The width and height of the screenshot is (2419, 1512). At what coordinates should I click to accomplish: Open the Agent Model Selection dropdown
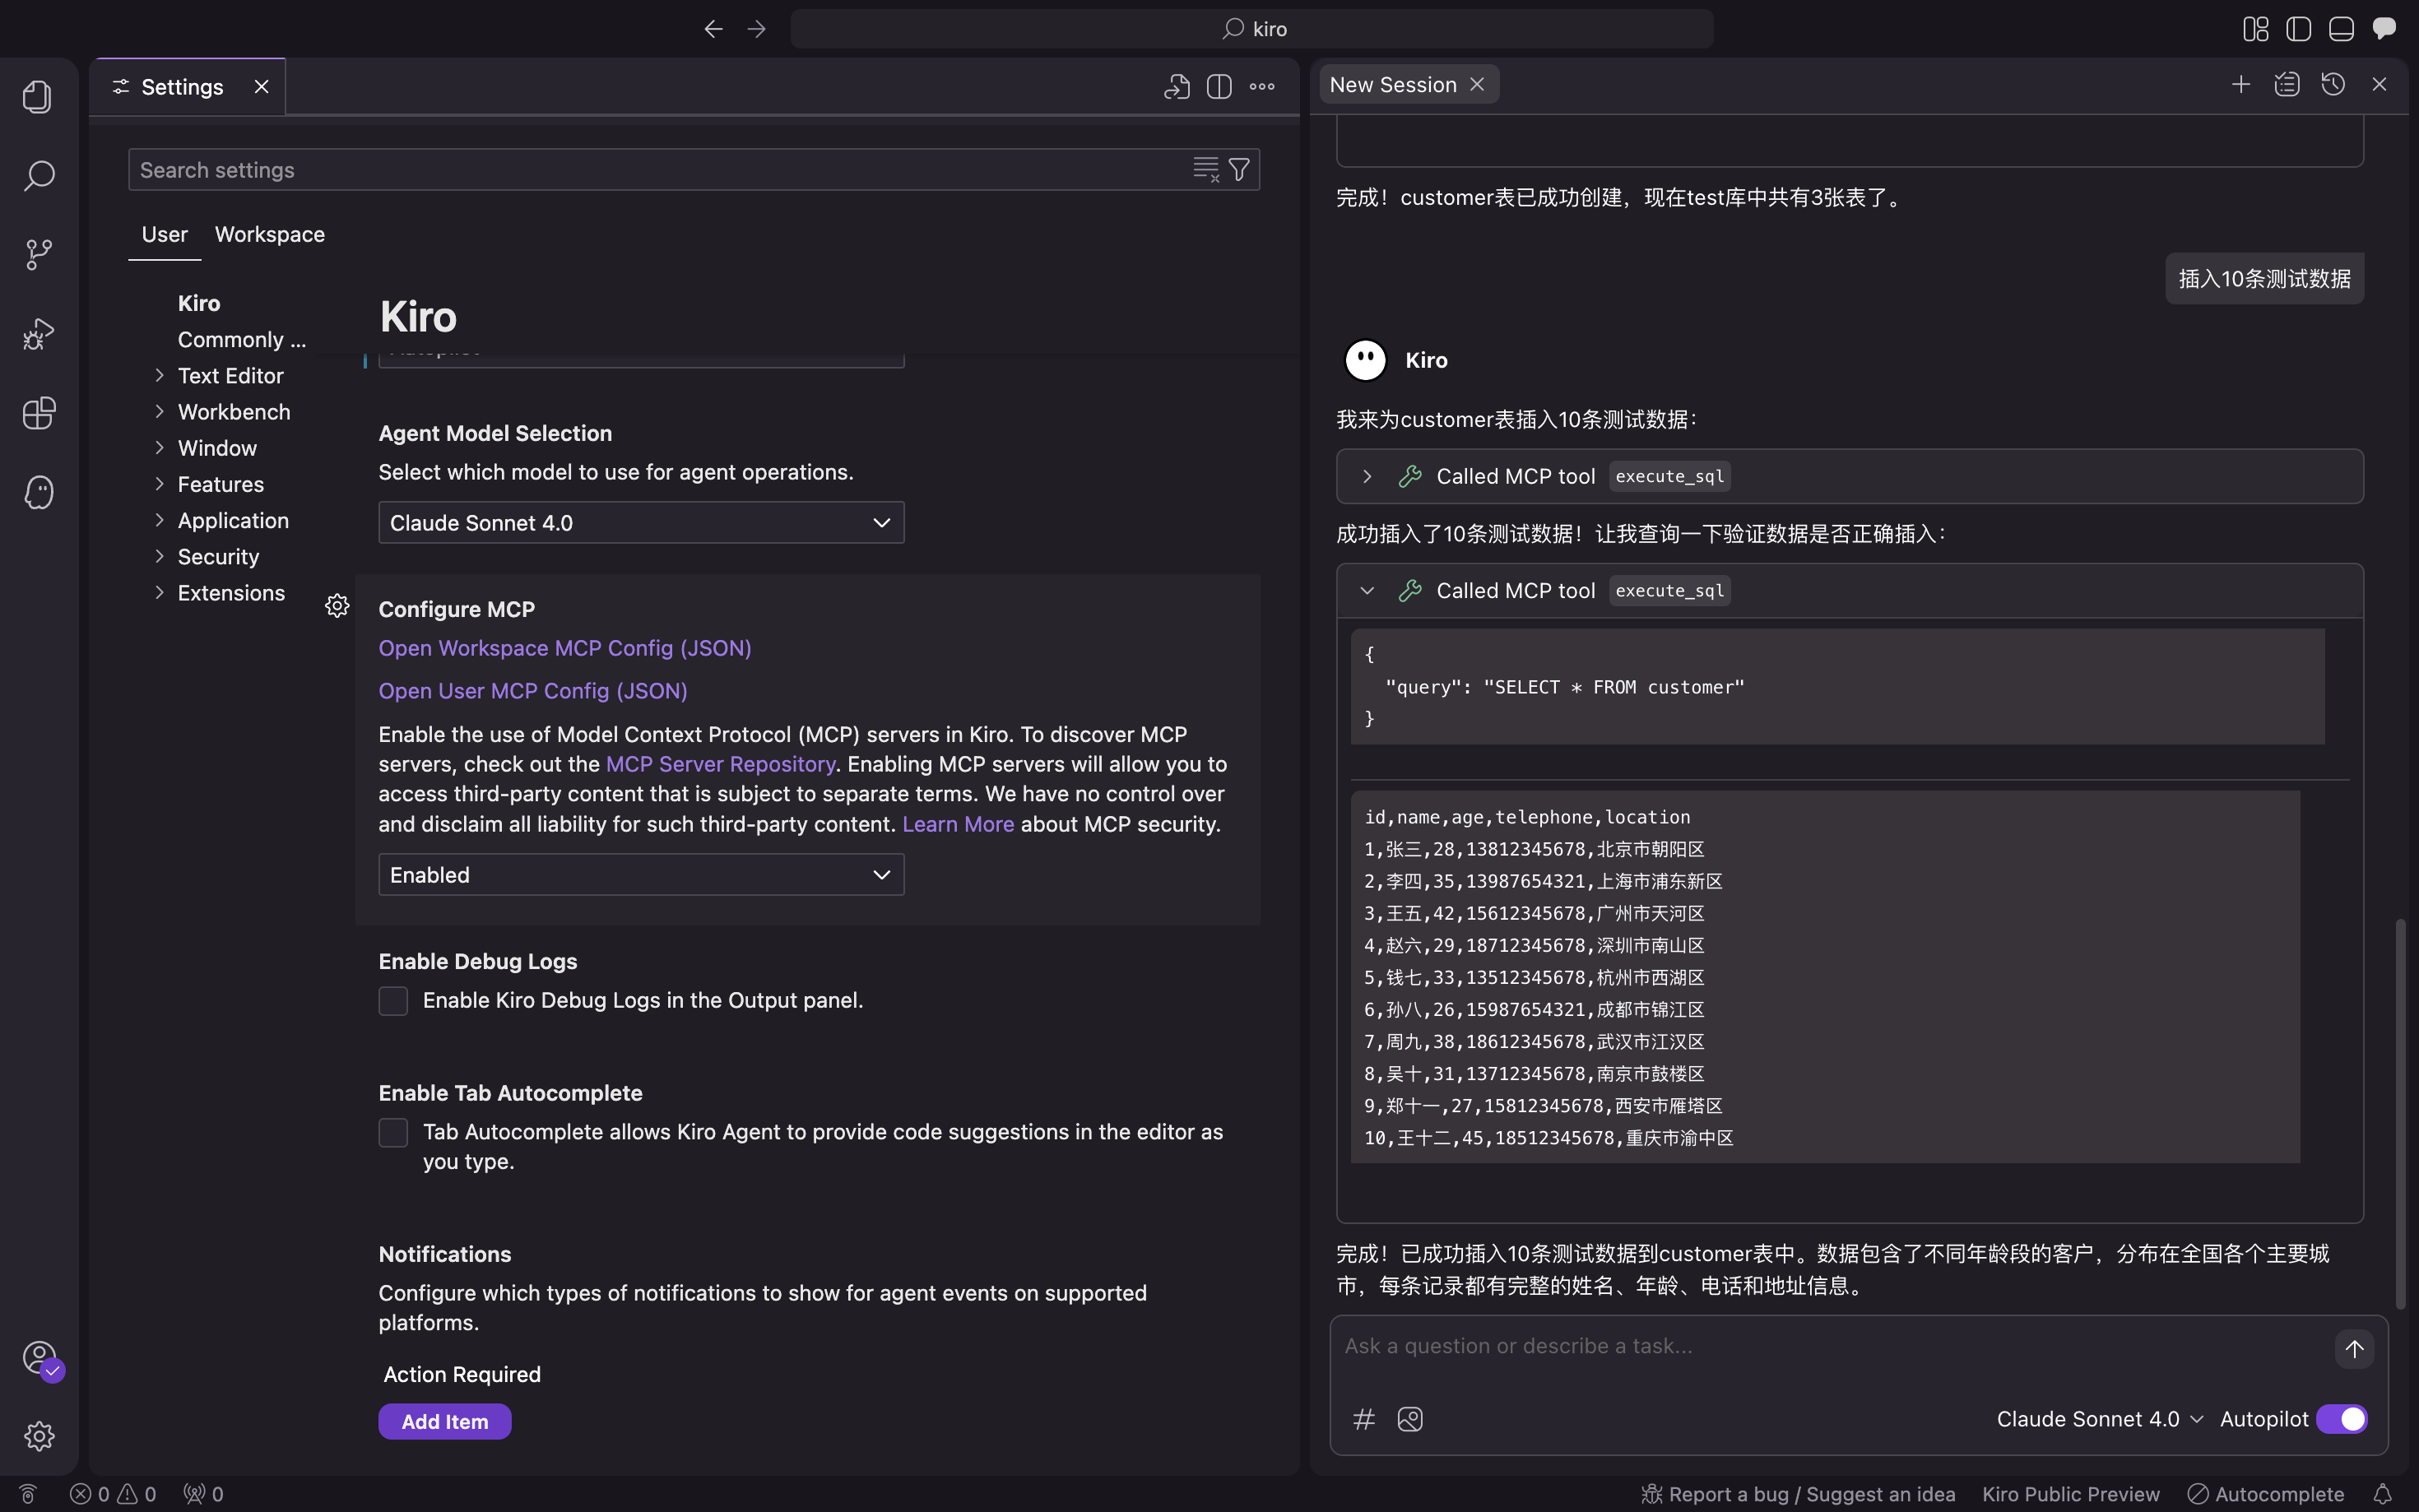coord(641,523)
